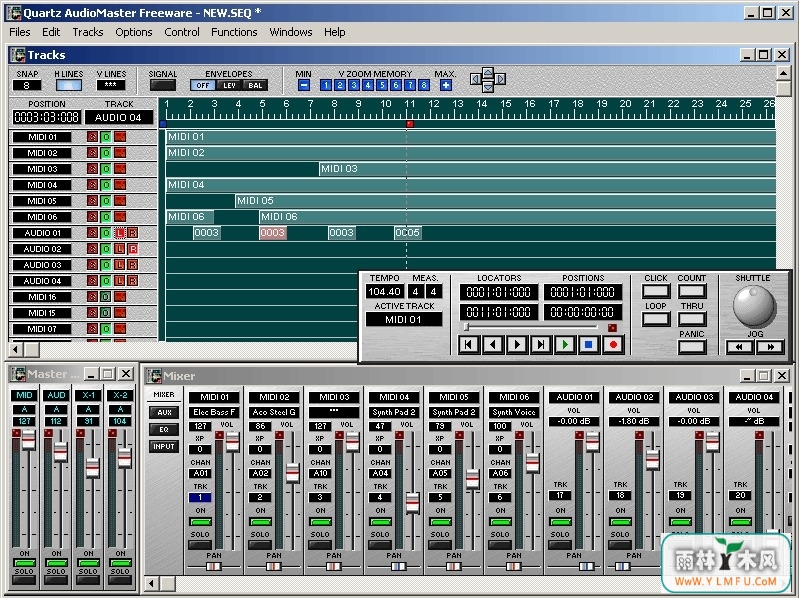799x598 pixels.
Task: Click the MIDI 04 volume fader in Mixer
Action: tap(412, 502)
